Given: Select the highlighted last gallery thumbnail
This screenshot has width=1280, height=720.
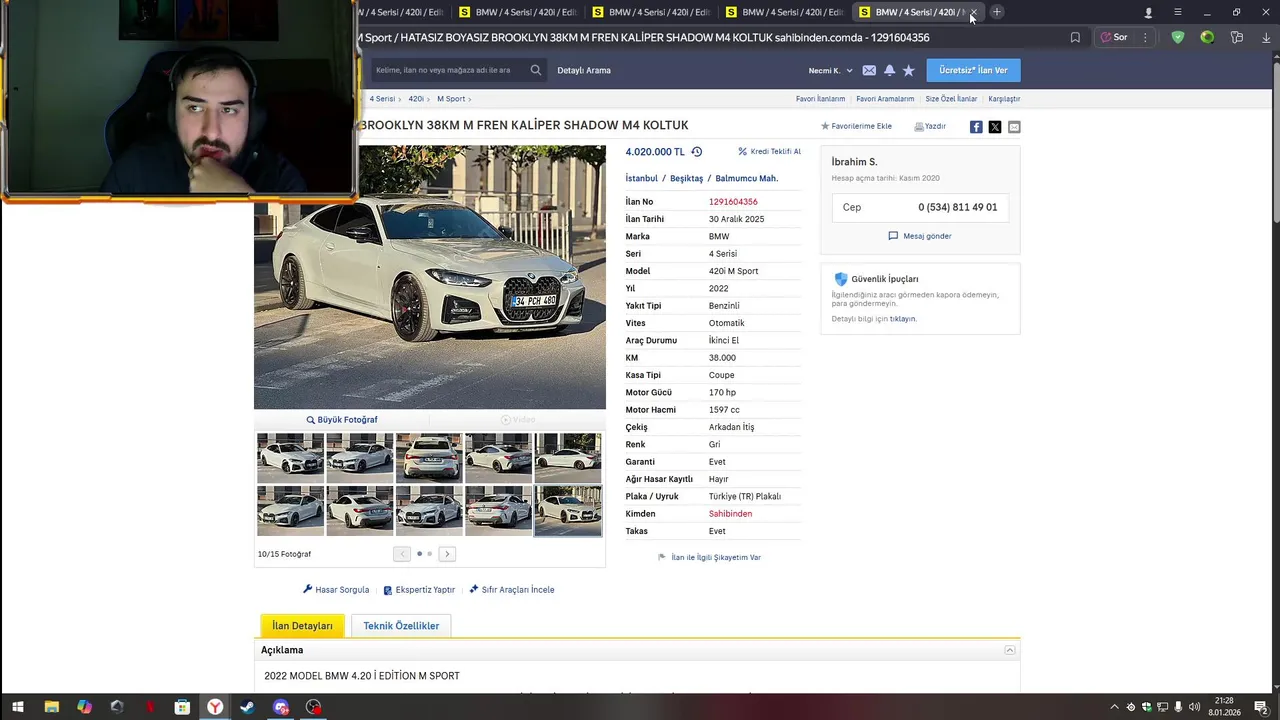Looking at the screenshot, I should click(568, 511).
